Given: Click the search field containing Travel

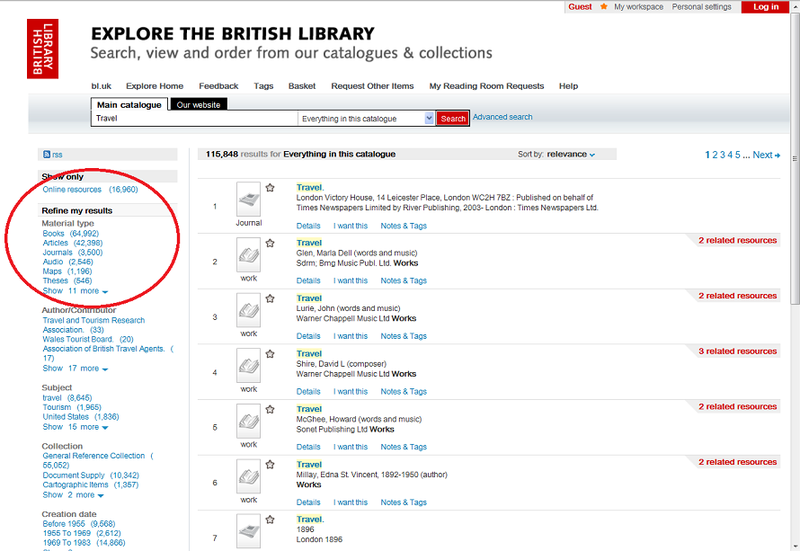Looking at the screenshot, I should 194,118.
